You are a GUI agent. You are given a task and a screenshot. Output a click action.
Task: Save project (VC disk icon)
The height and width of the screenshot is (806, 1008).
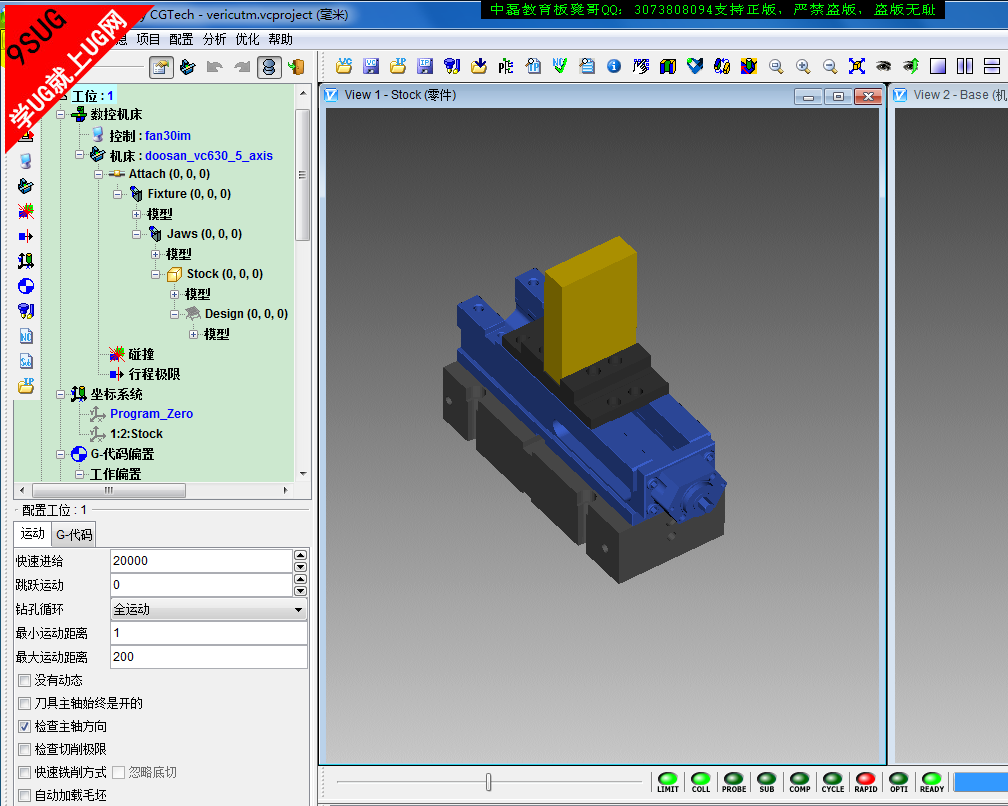(371, 66)
